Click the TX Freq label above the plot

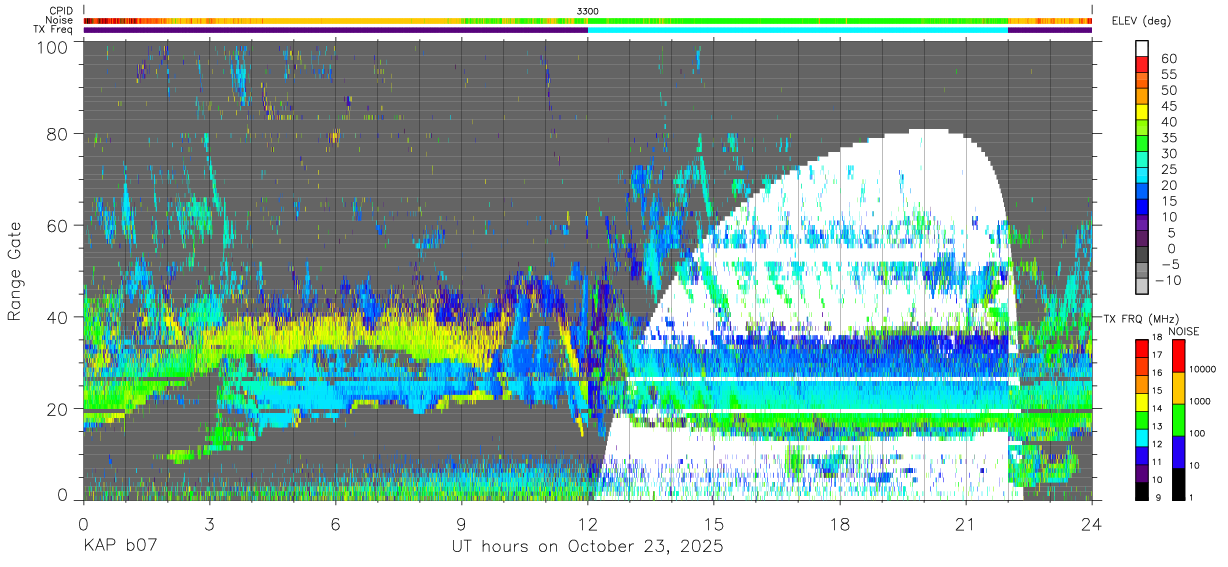coord(55,29)
